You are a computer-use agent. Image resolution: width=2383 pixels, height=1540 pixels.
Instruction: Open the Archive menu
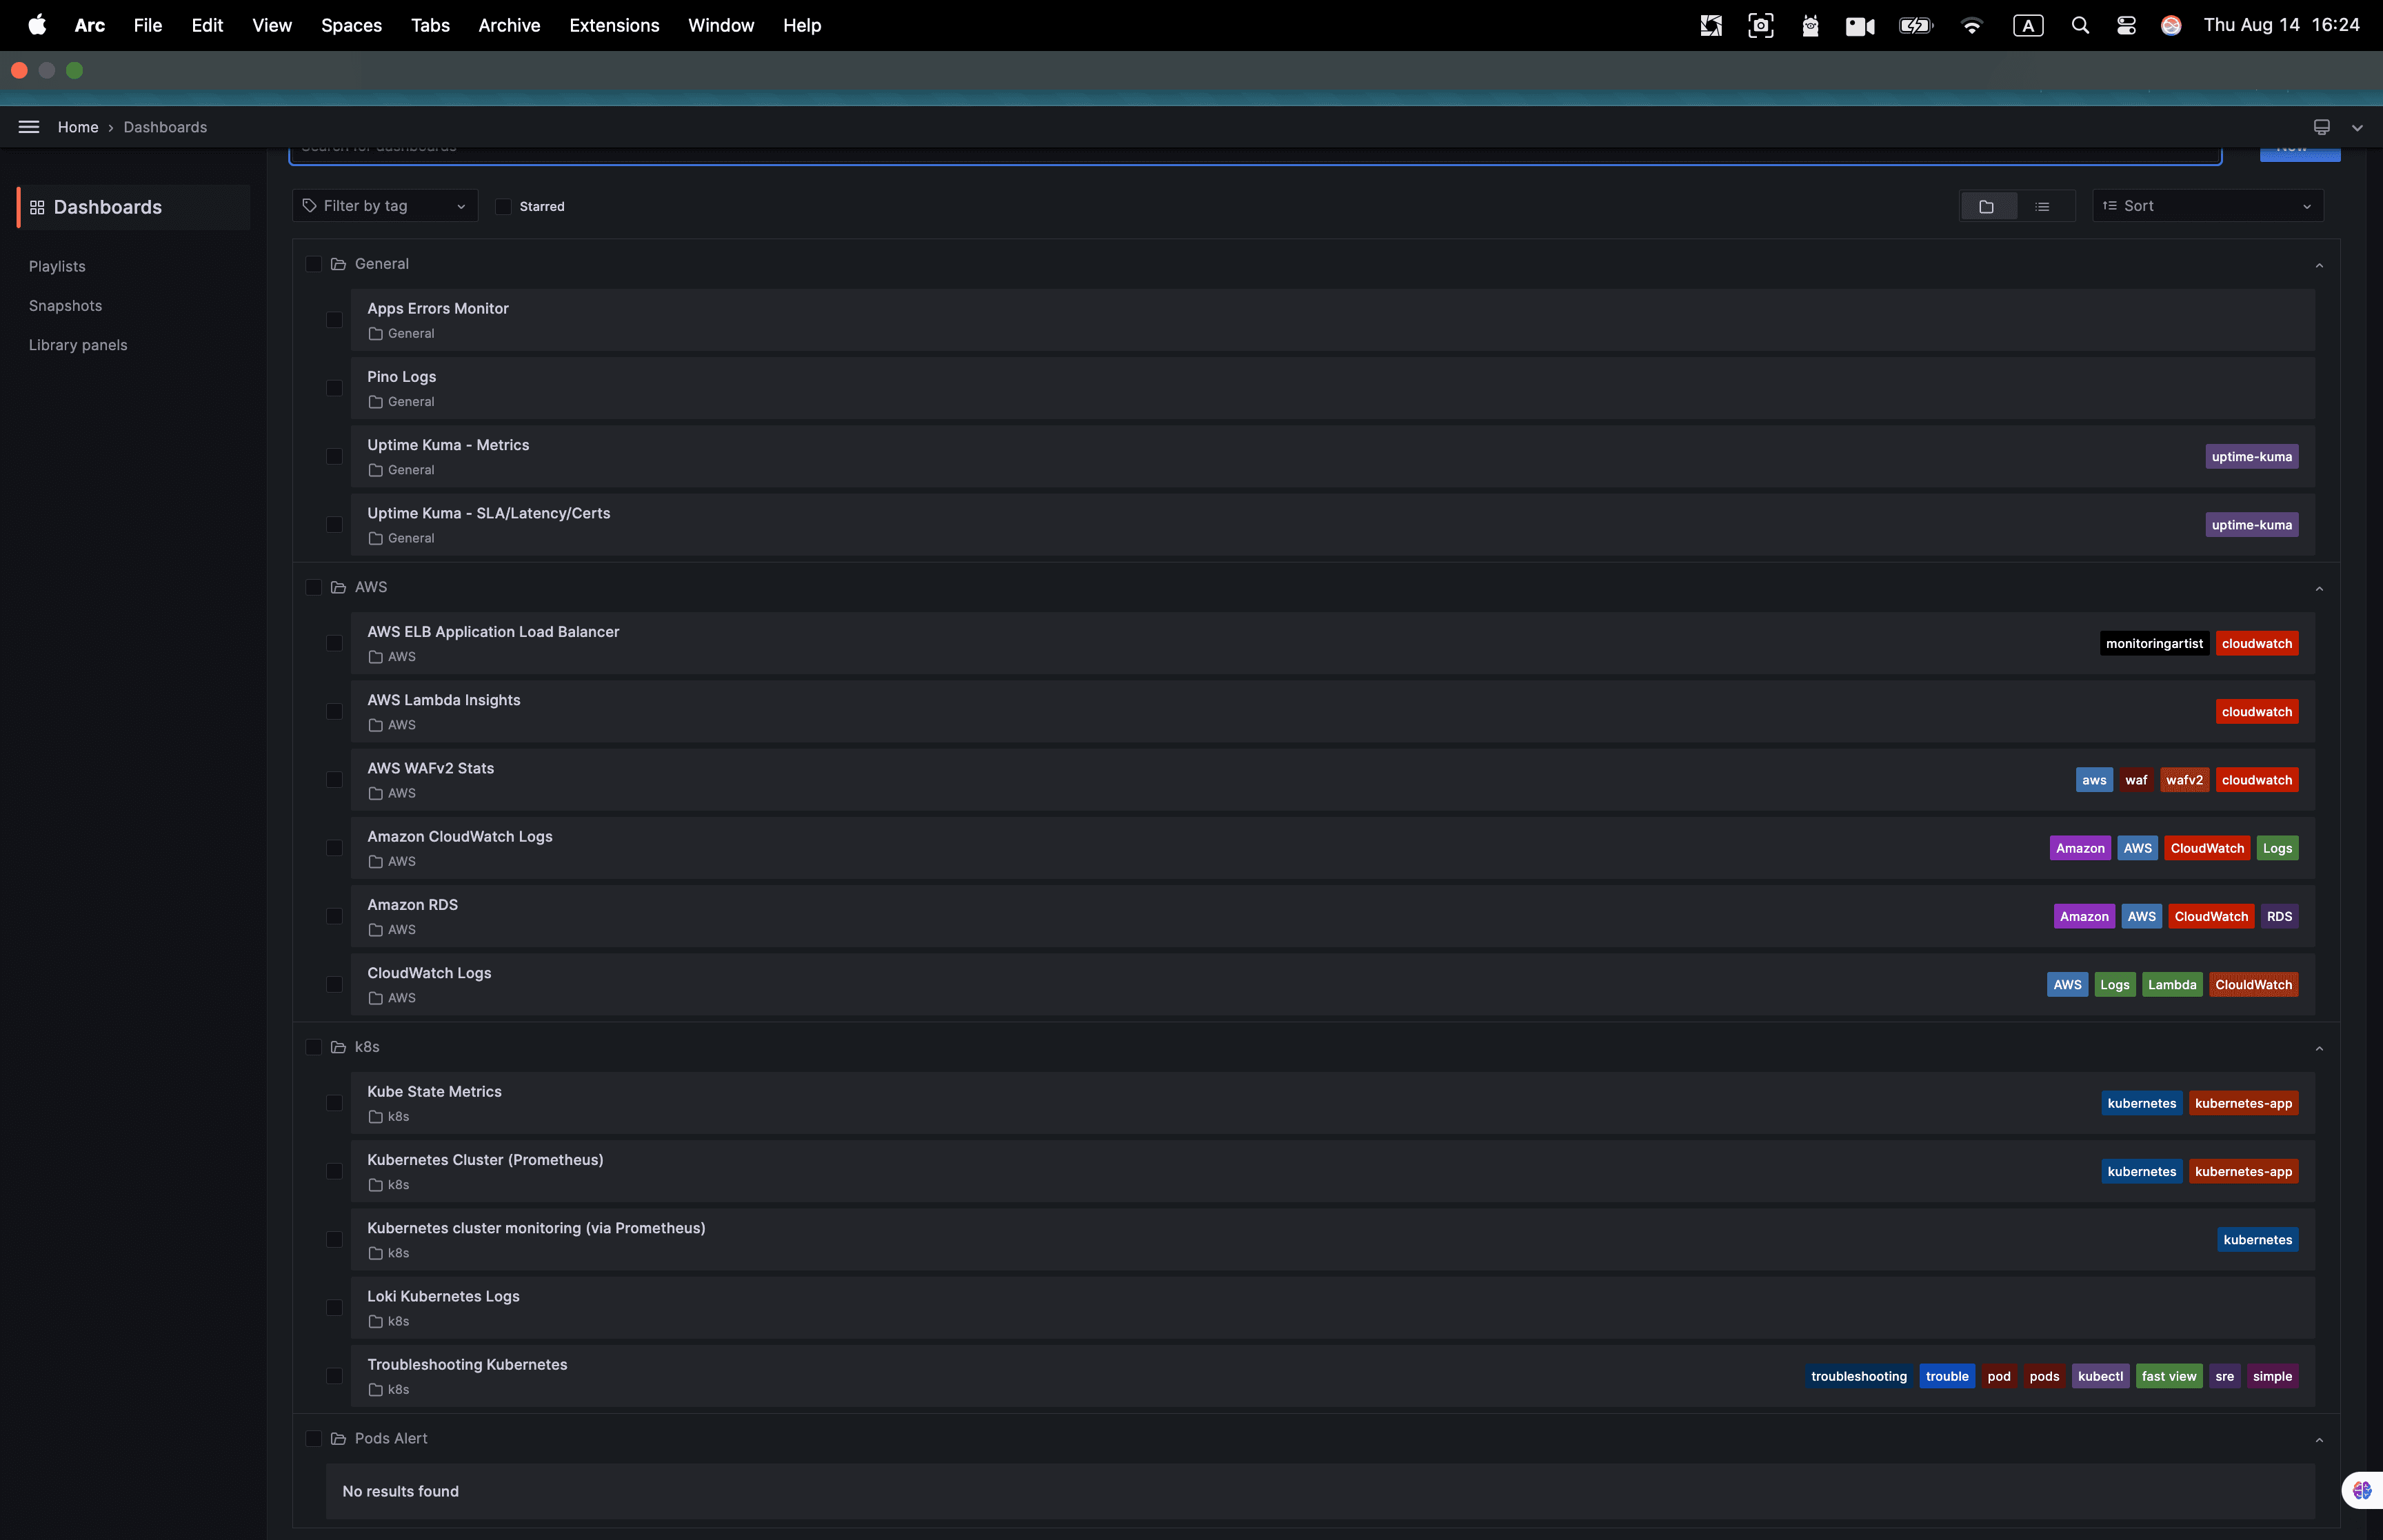509,25
